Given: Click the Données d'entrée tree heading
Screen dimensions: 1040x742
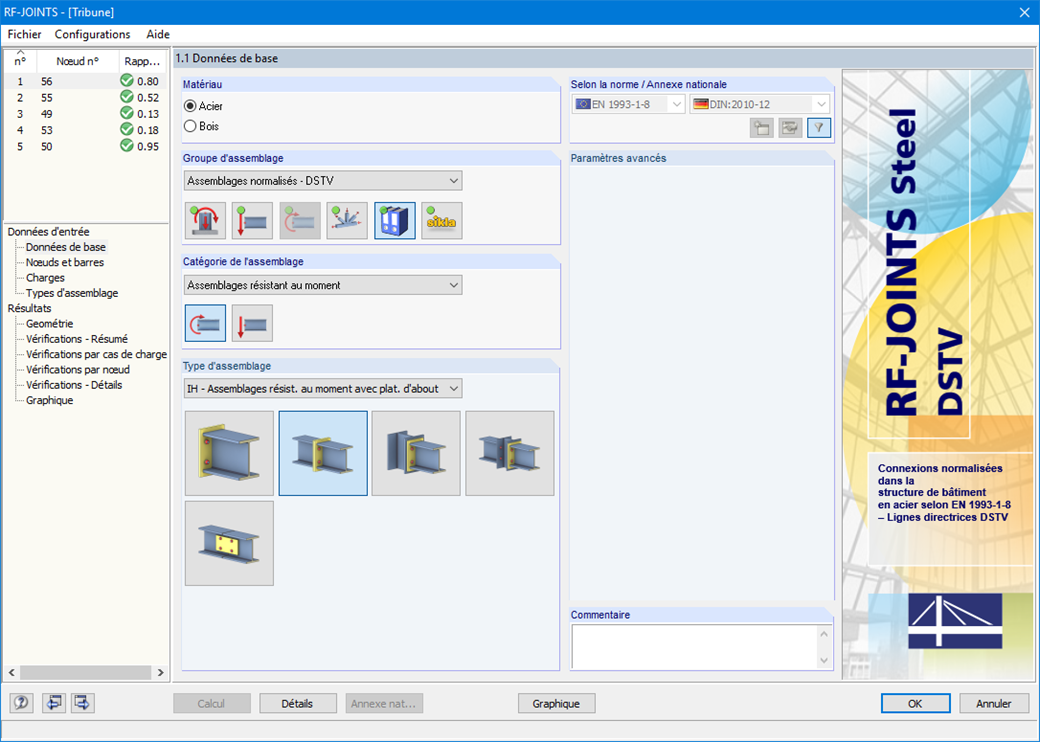Looking at the screenshot, I should click(x=48, y=231).
